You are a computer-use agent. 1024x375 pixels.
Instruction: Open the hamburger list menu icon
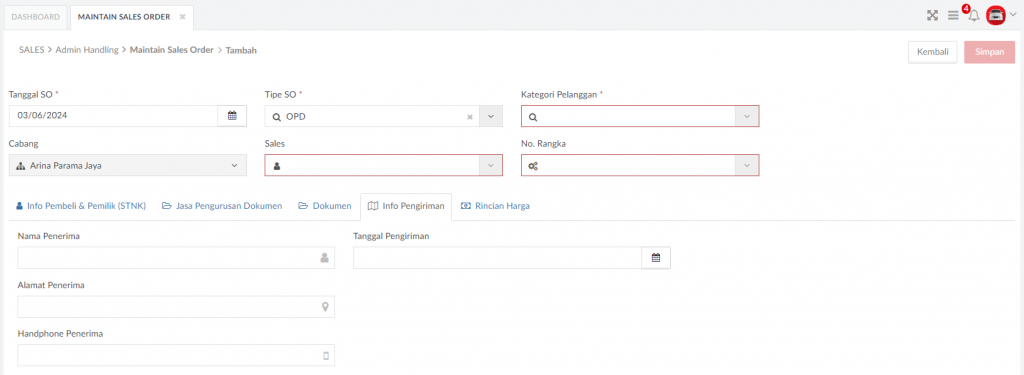953,16
